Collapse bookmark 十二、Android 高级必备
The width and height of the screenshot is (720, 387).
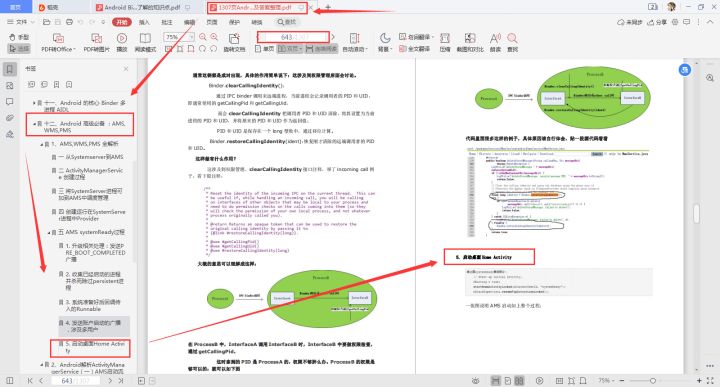tap(34, 124)
